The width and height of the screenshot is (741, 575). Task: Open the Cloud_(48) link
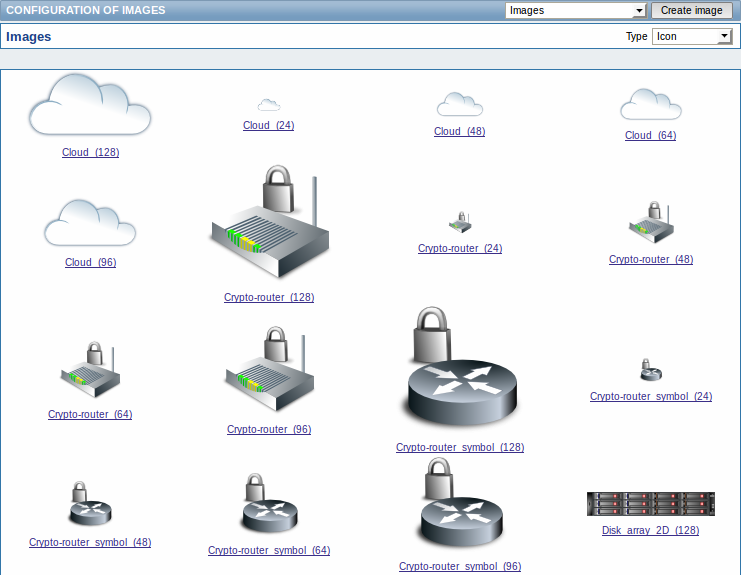(460, 131)
